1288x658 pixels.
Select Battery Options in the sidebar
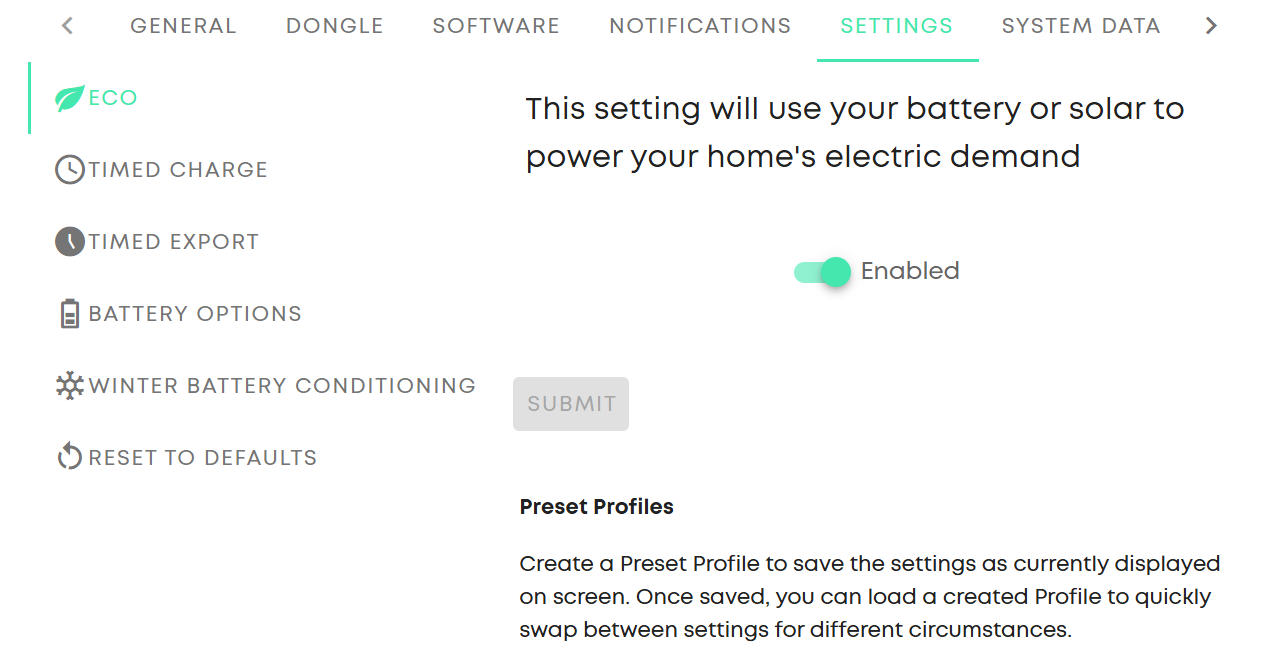click(x=195, y=314)
